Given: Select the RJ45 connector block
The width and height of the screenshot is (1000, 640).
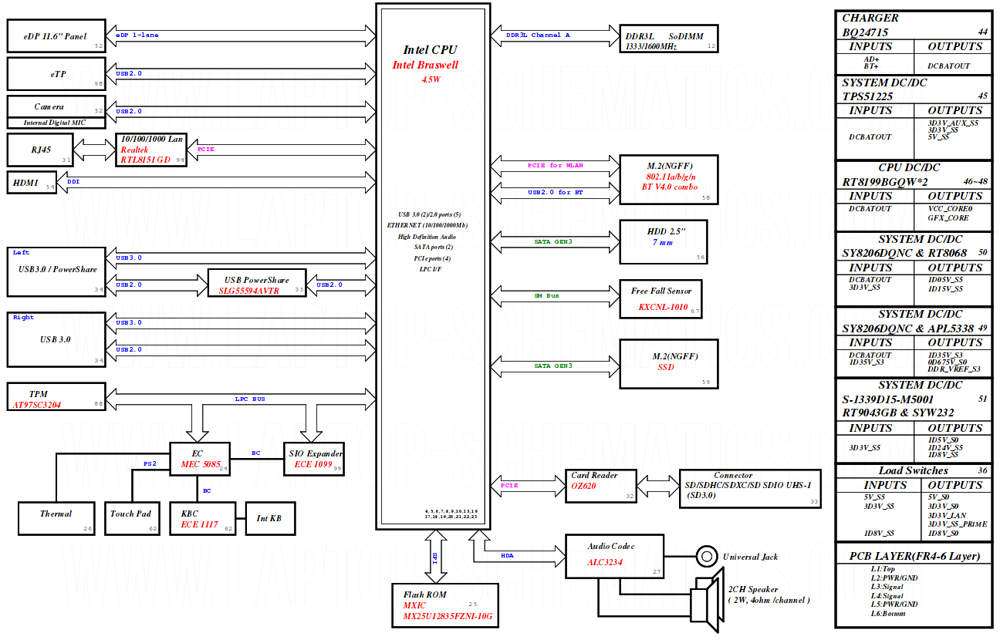Looking at the screenshot, I should point(40,150).
